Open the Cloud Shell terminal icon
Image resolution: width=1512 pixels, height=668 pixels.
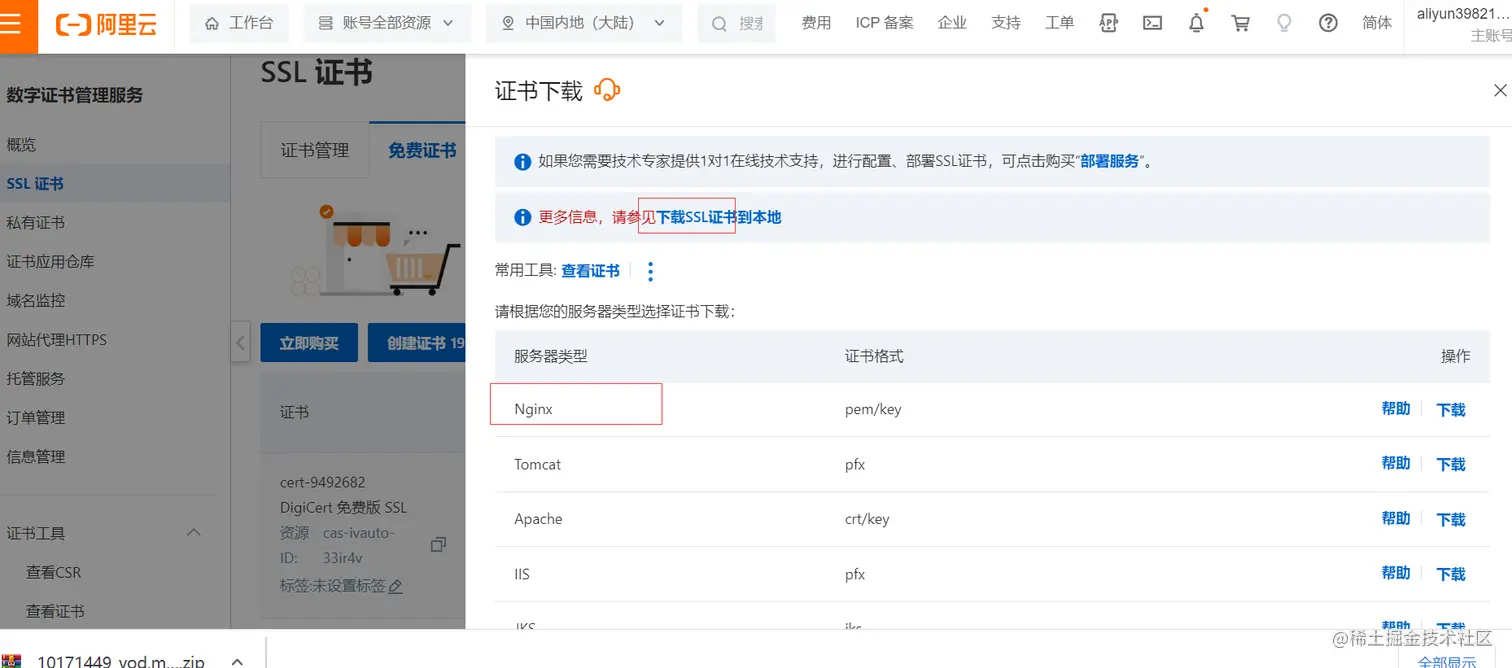click(1153, 23)
